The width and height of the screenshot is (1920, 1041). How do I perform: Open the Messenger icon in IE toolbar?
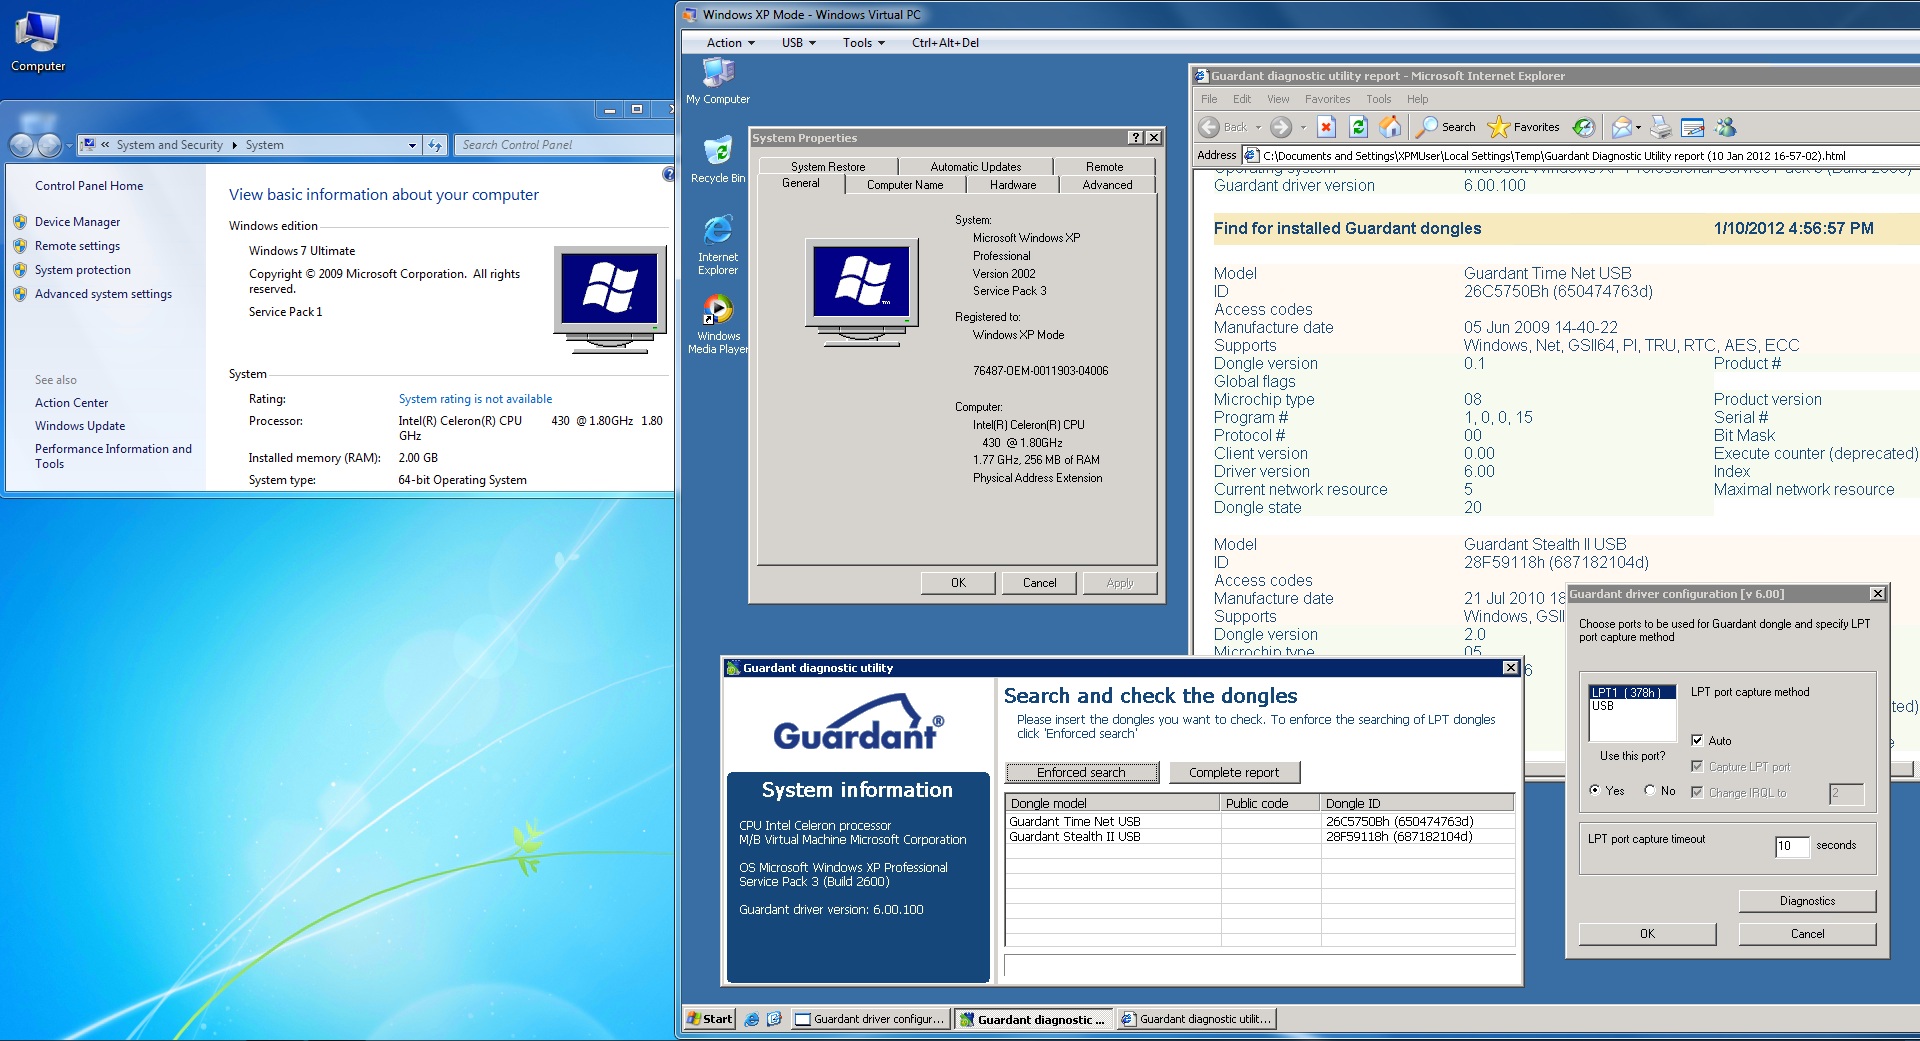[1725, 127]
